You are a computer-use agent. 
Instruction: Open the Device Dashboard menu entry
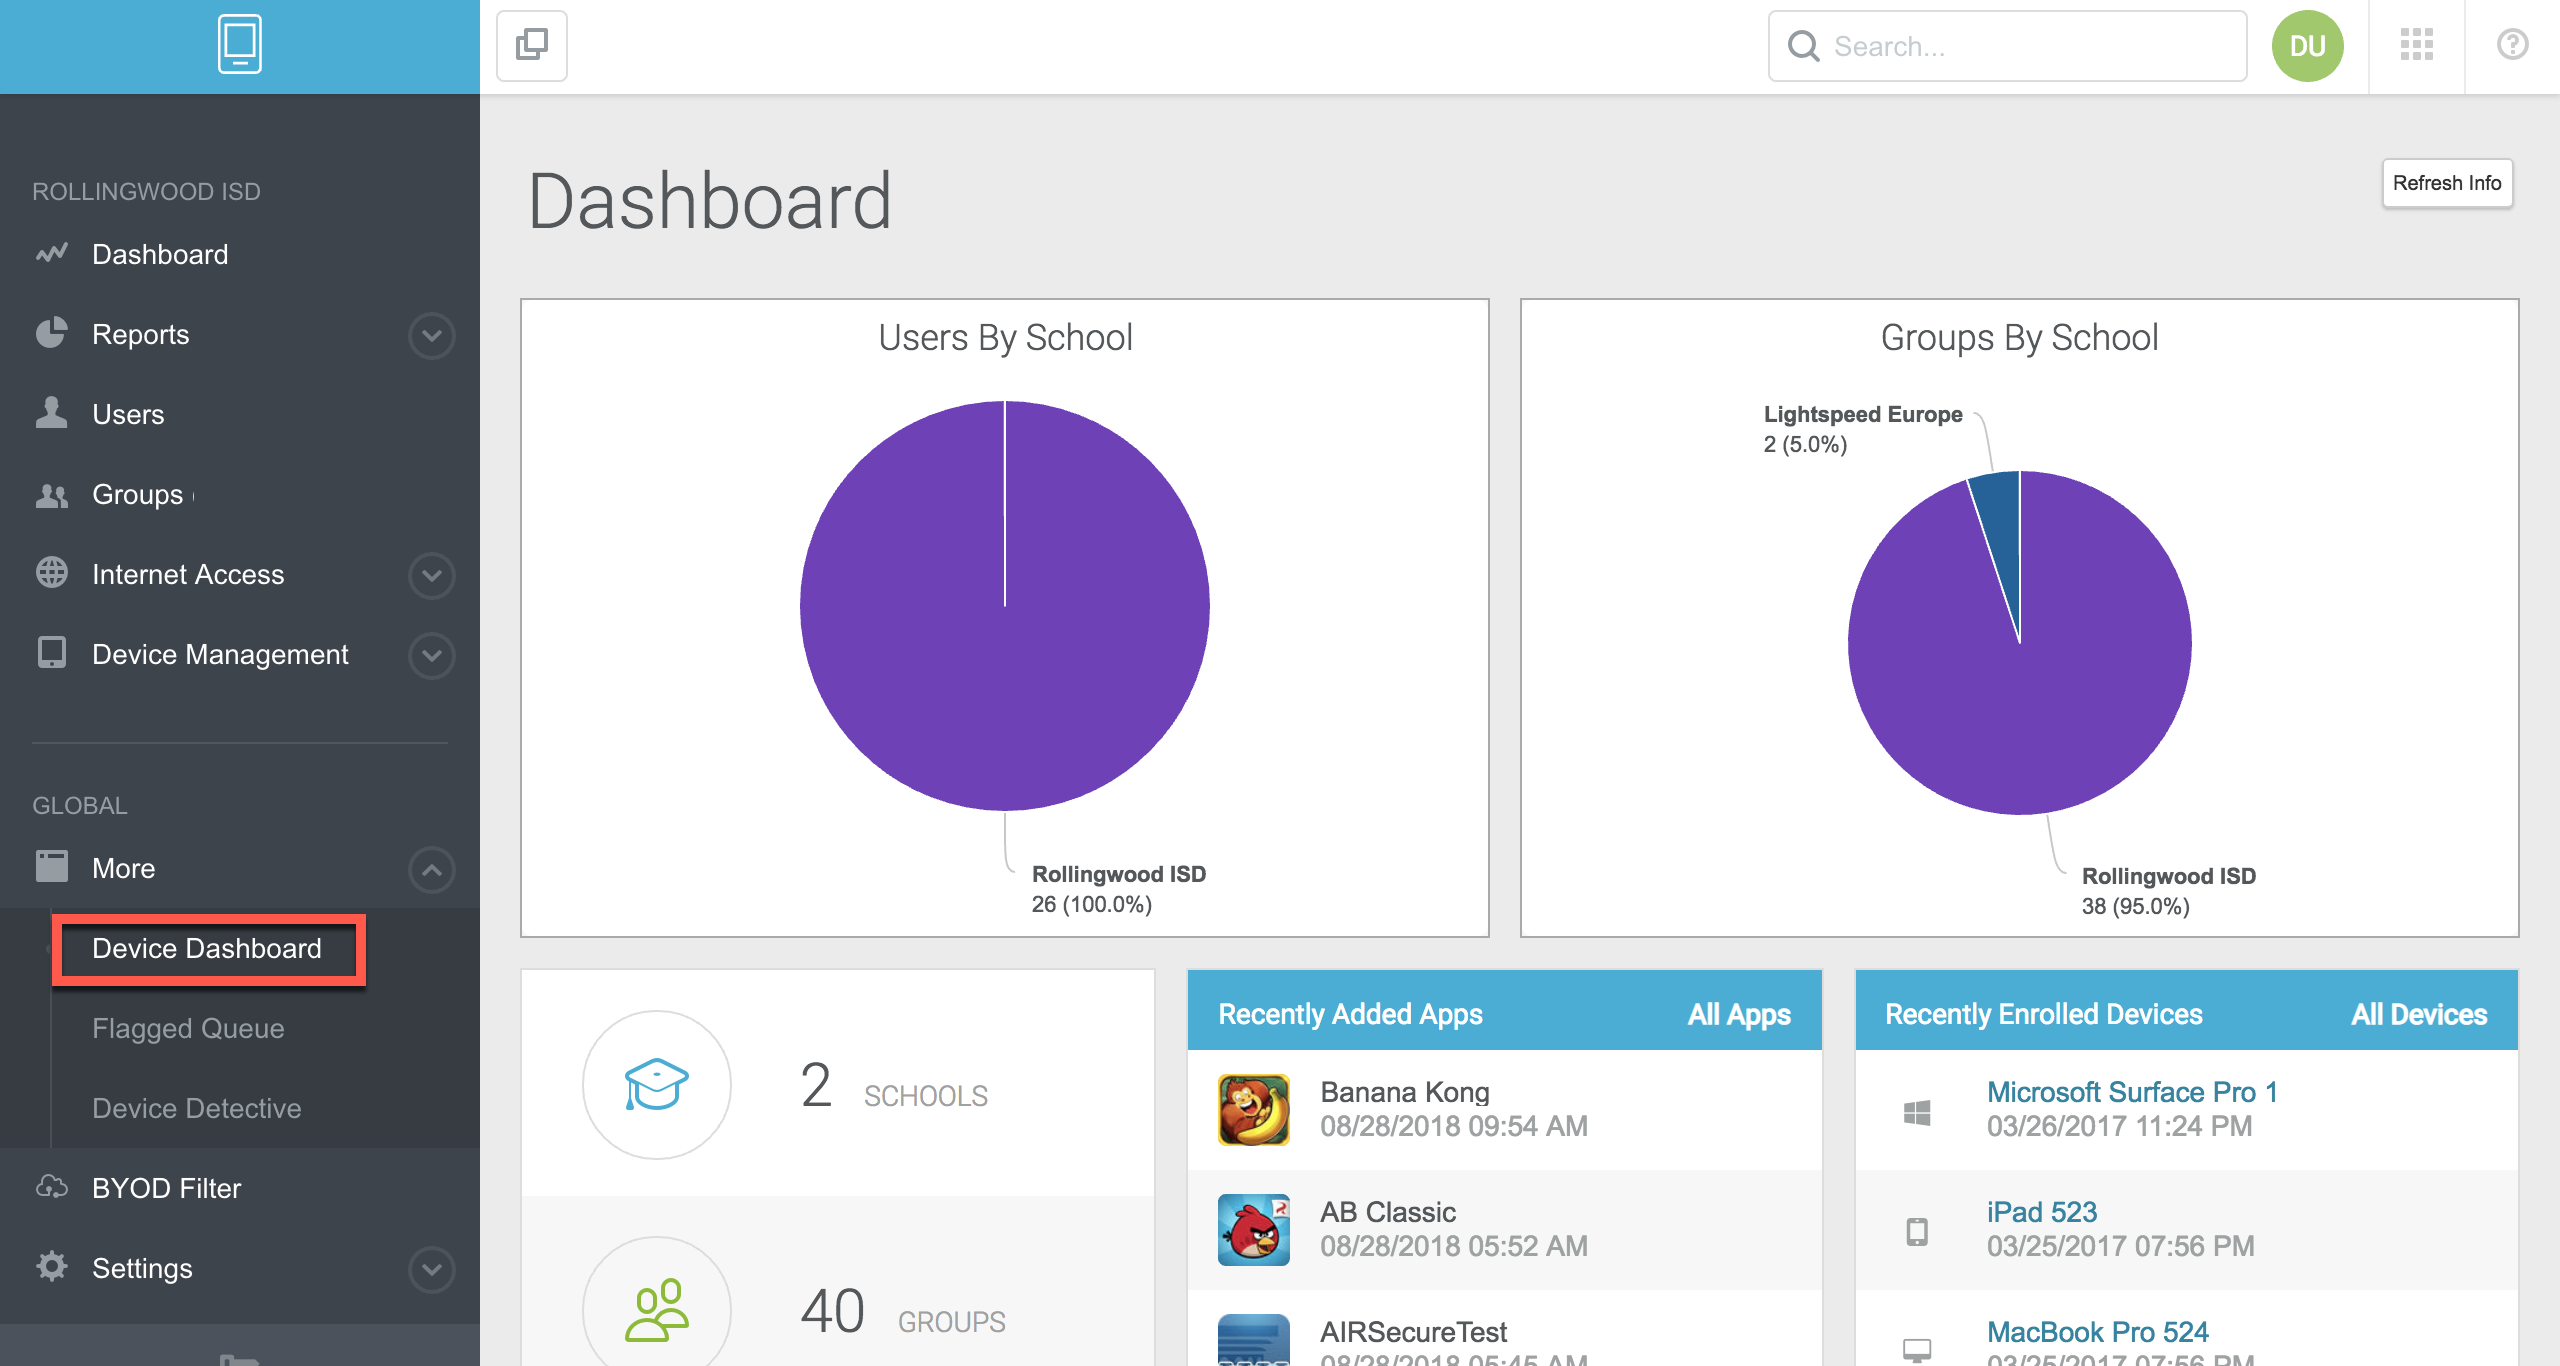[x=206, y=949]
